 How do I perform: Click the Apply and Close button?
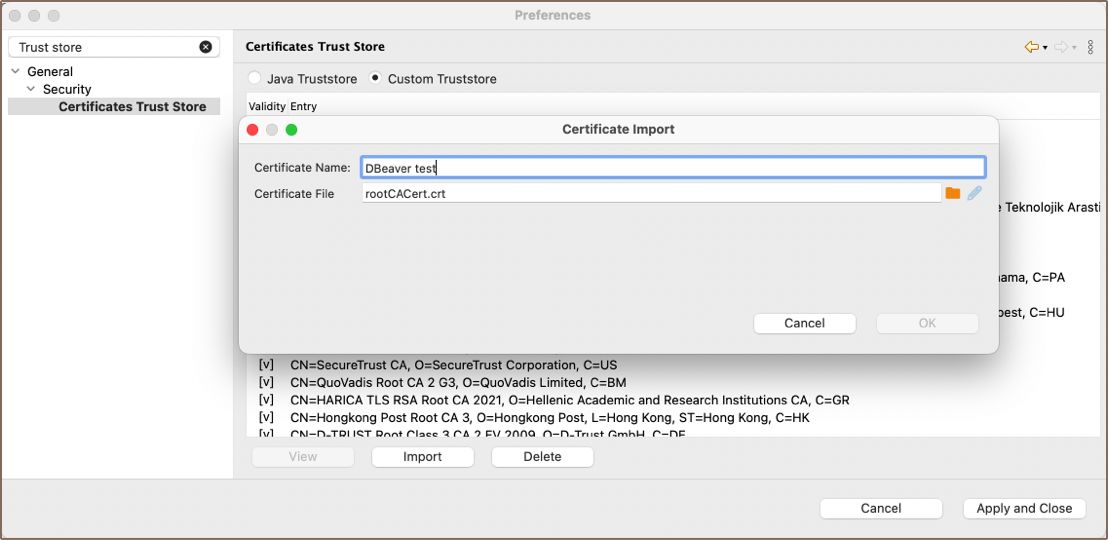[1023, 508]
